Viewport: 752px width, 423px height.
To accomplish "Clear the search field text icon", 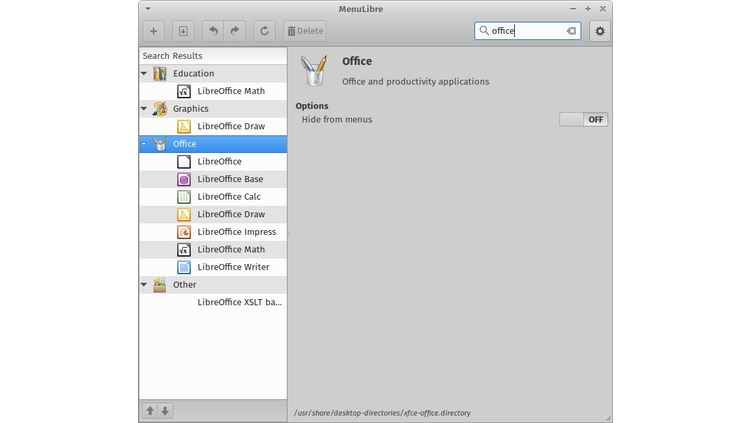I will pos(571,31).
